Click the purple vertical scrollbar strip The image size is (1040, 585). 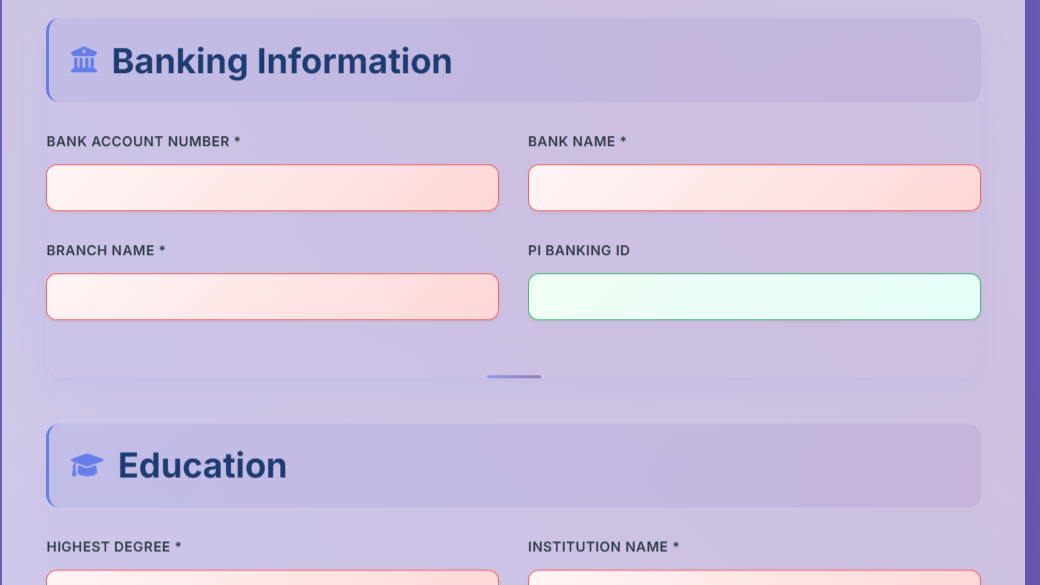pyautogui.click(x=1032, y=292)
